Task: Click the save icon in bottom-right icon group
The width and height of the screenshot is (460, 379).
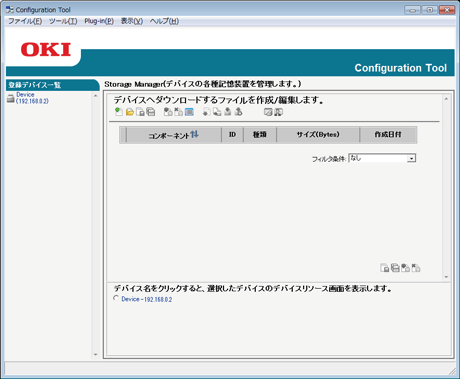Action: point(385,268)
